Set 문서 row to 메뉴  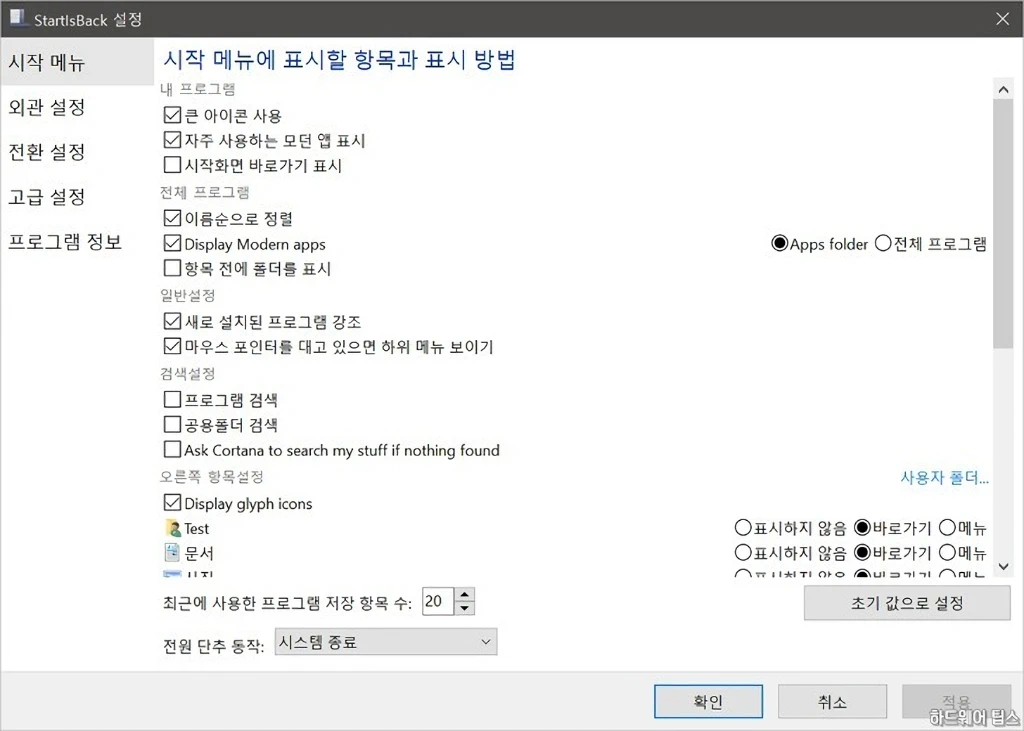(947, 553)
